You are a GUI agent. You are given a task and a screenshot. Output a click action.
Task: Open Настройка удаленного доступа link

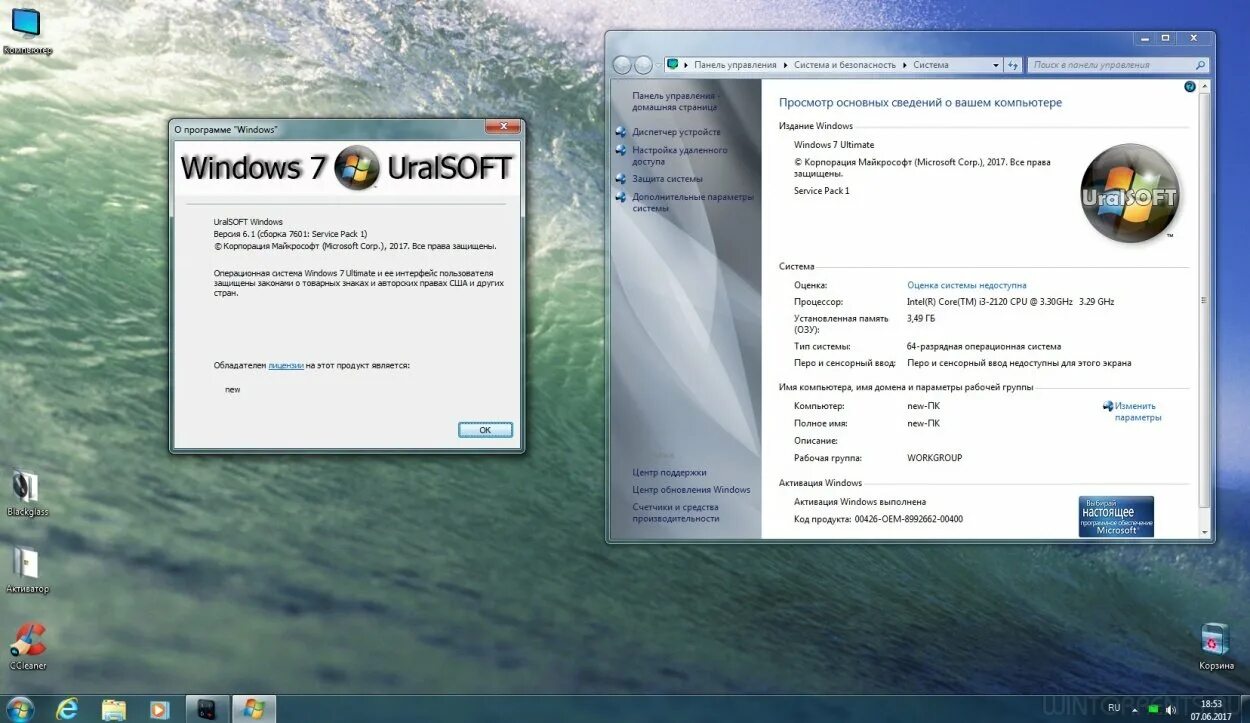tap(680, 155)
